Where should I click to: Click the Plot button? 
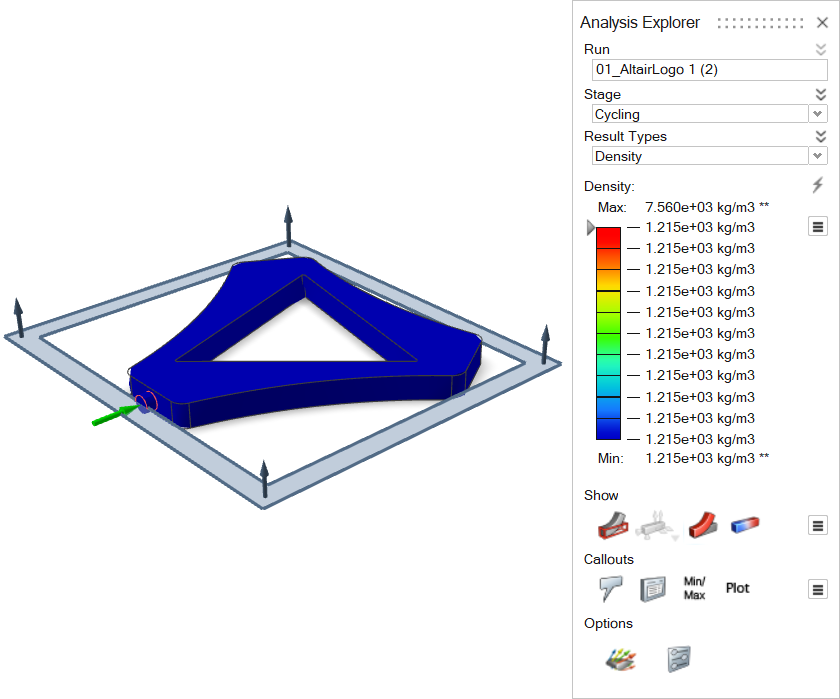(x=737, y=588)
